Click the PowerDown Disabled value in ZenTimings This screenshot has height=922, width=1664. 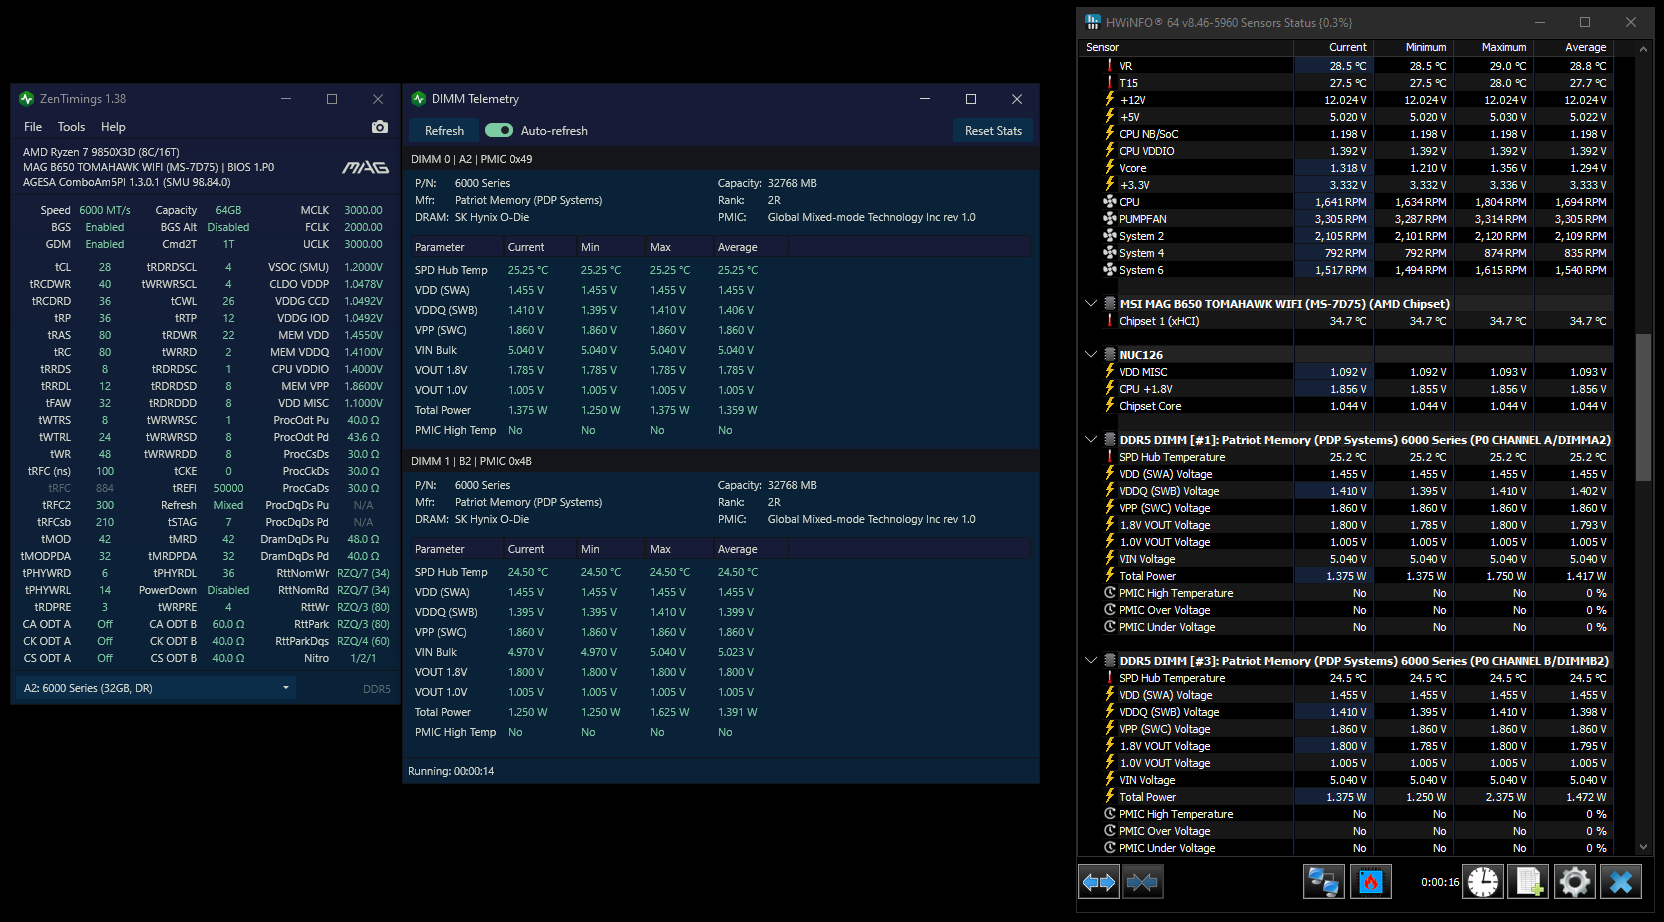229,590
